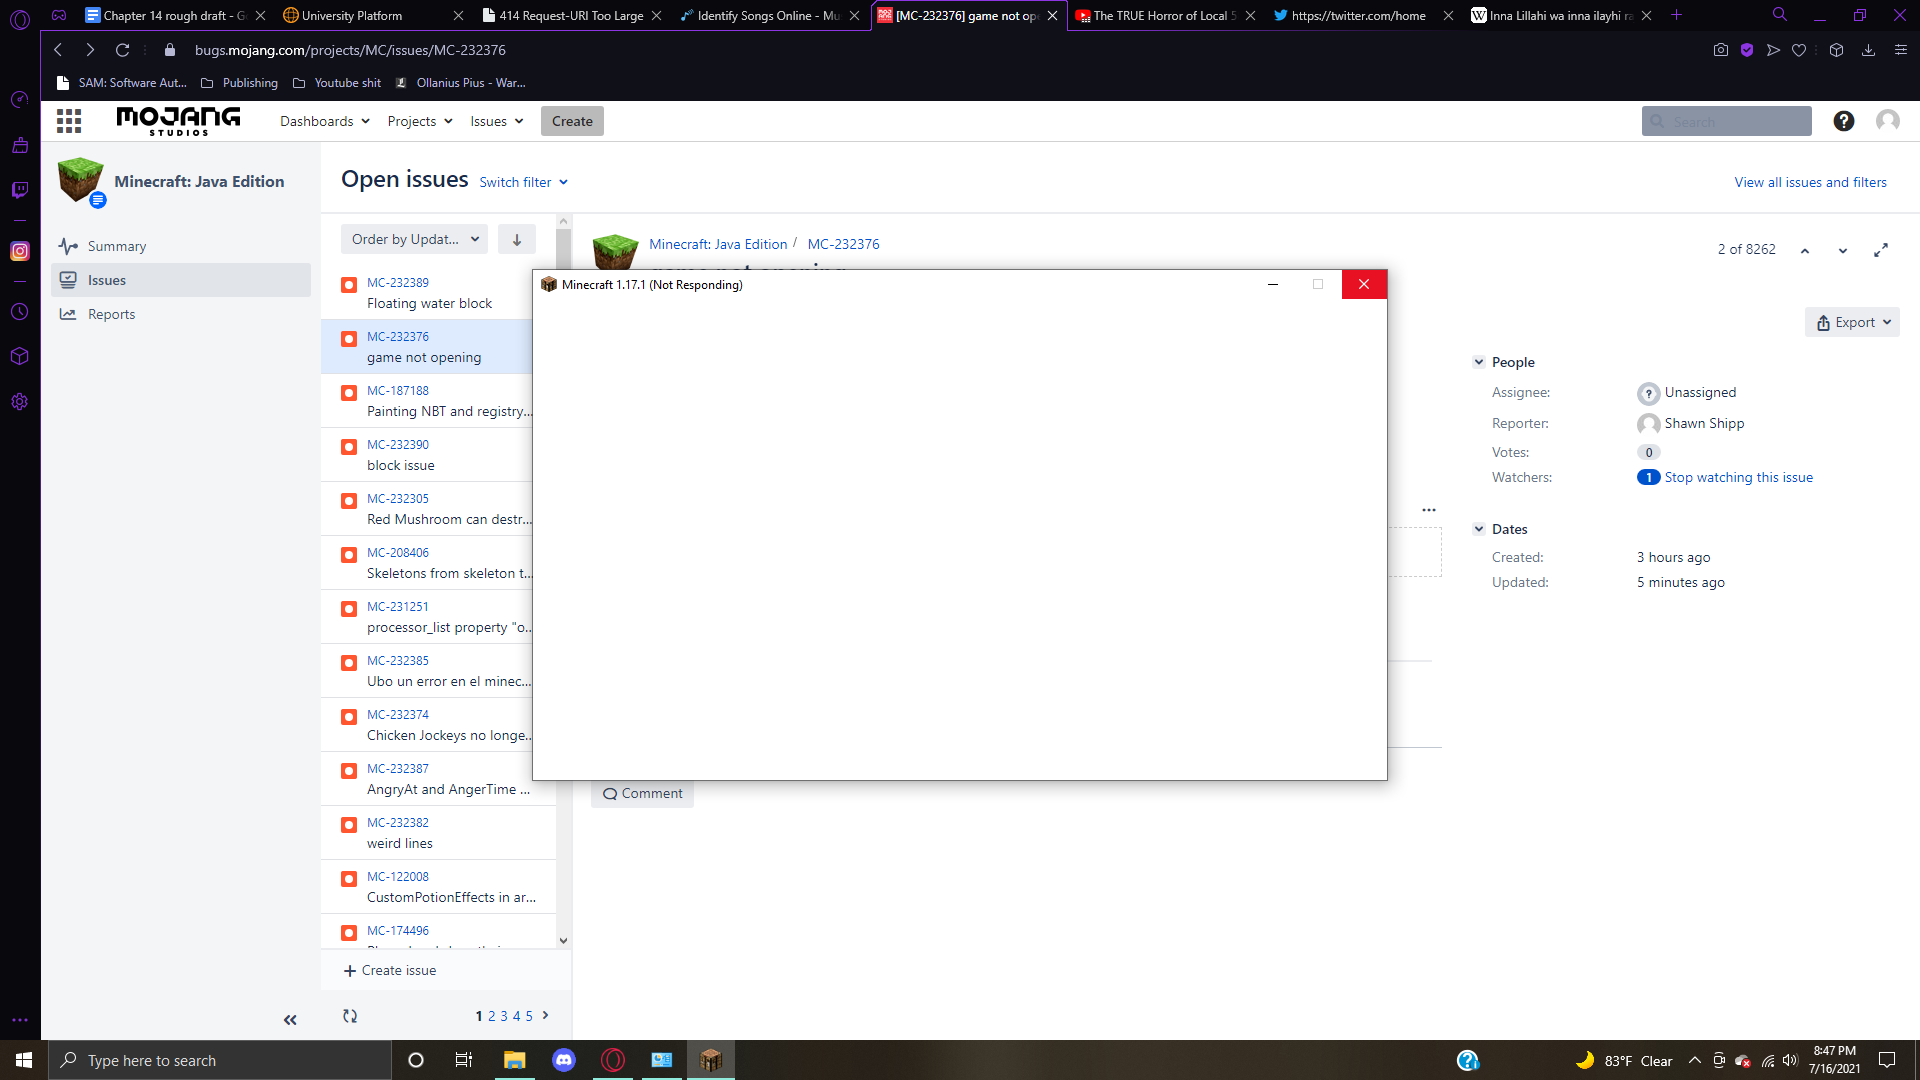Go to next issue using down chevron
Image resolution: width=1920 pixels, height=1080 pixels.
[1842, 250]
